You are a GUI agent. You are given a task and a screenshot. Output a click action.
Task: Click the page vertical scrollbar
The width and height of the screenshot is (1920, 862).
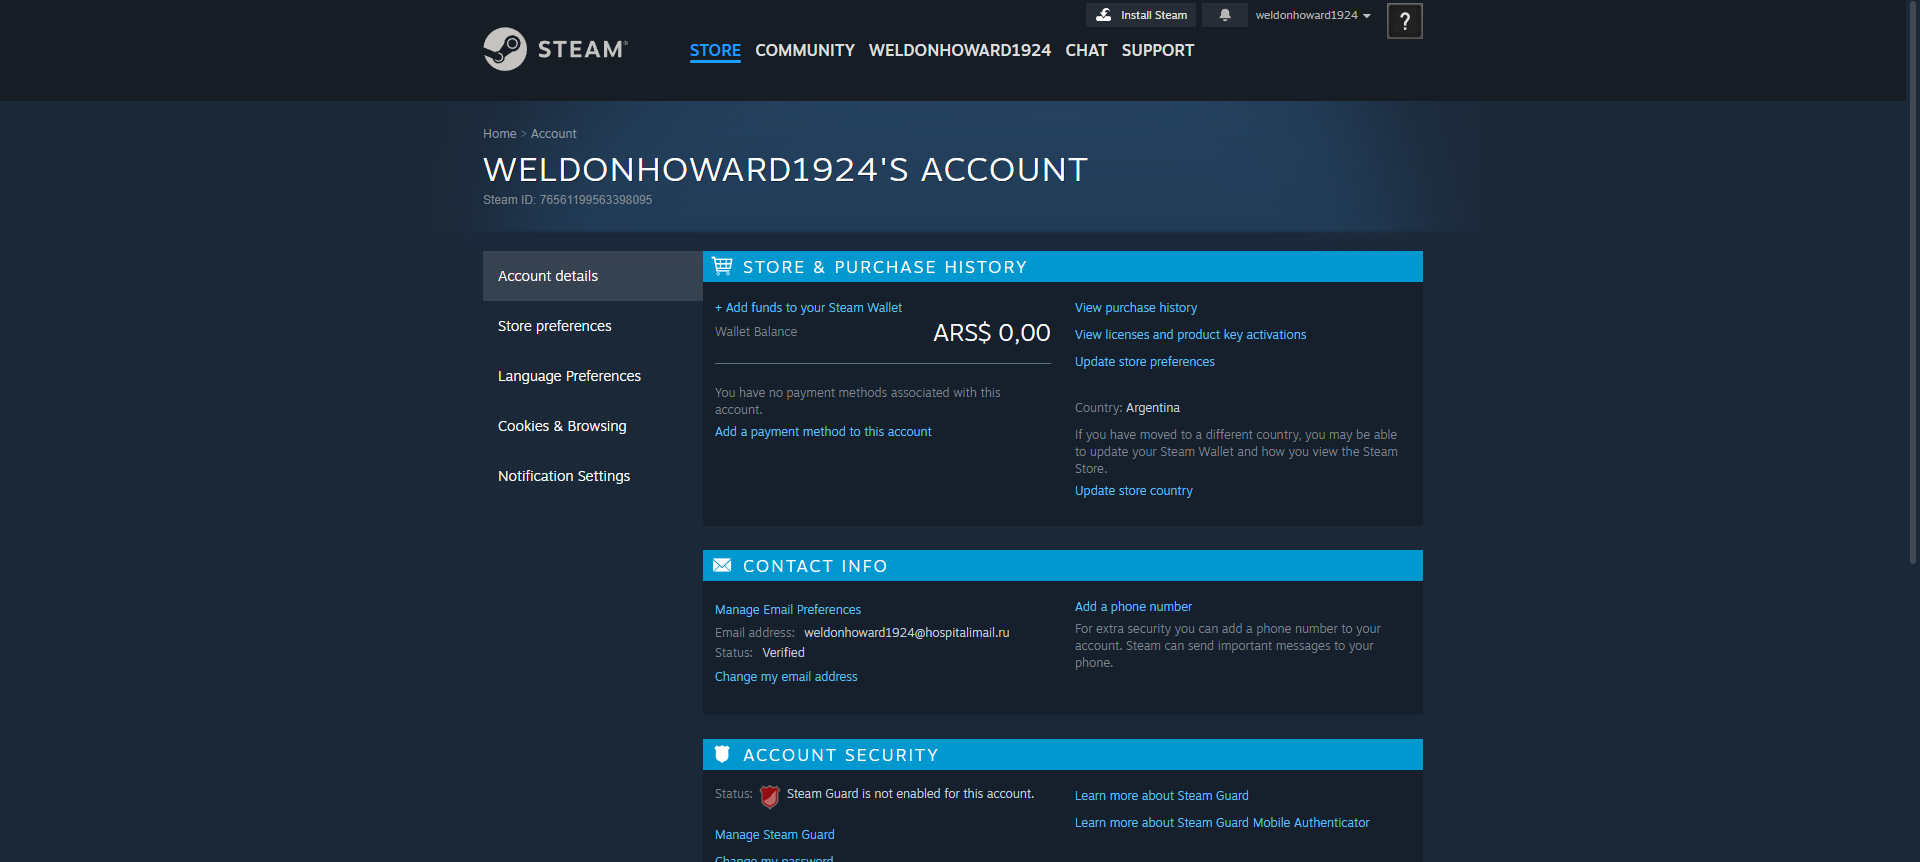coord(1913,283)
